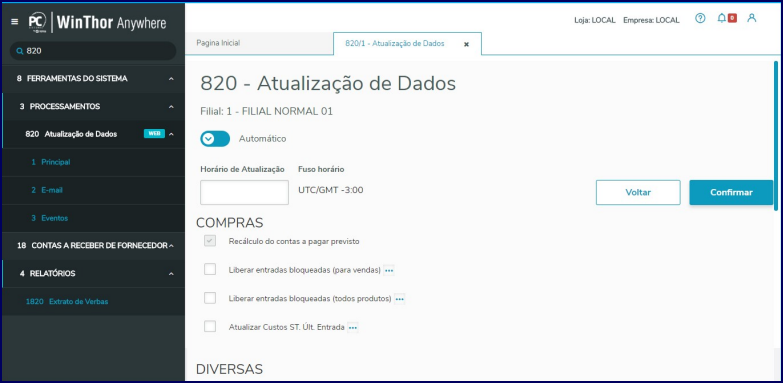Image resolution: width=783 pixels, height=383 pixels.
Task: Collapse 4 Relatórios section
Action: tap(171, 274)
